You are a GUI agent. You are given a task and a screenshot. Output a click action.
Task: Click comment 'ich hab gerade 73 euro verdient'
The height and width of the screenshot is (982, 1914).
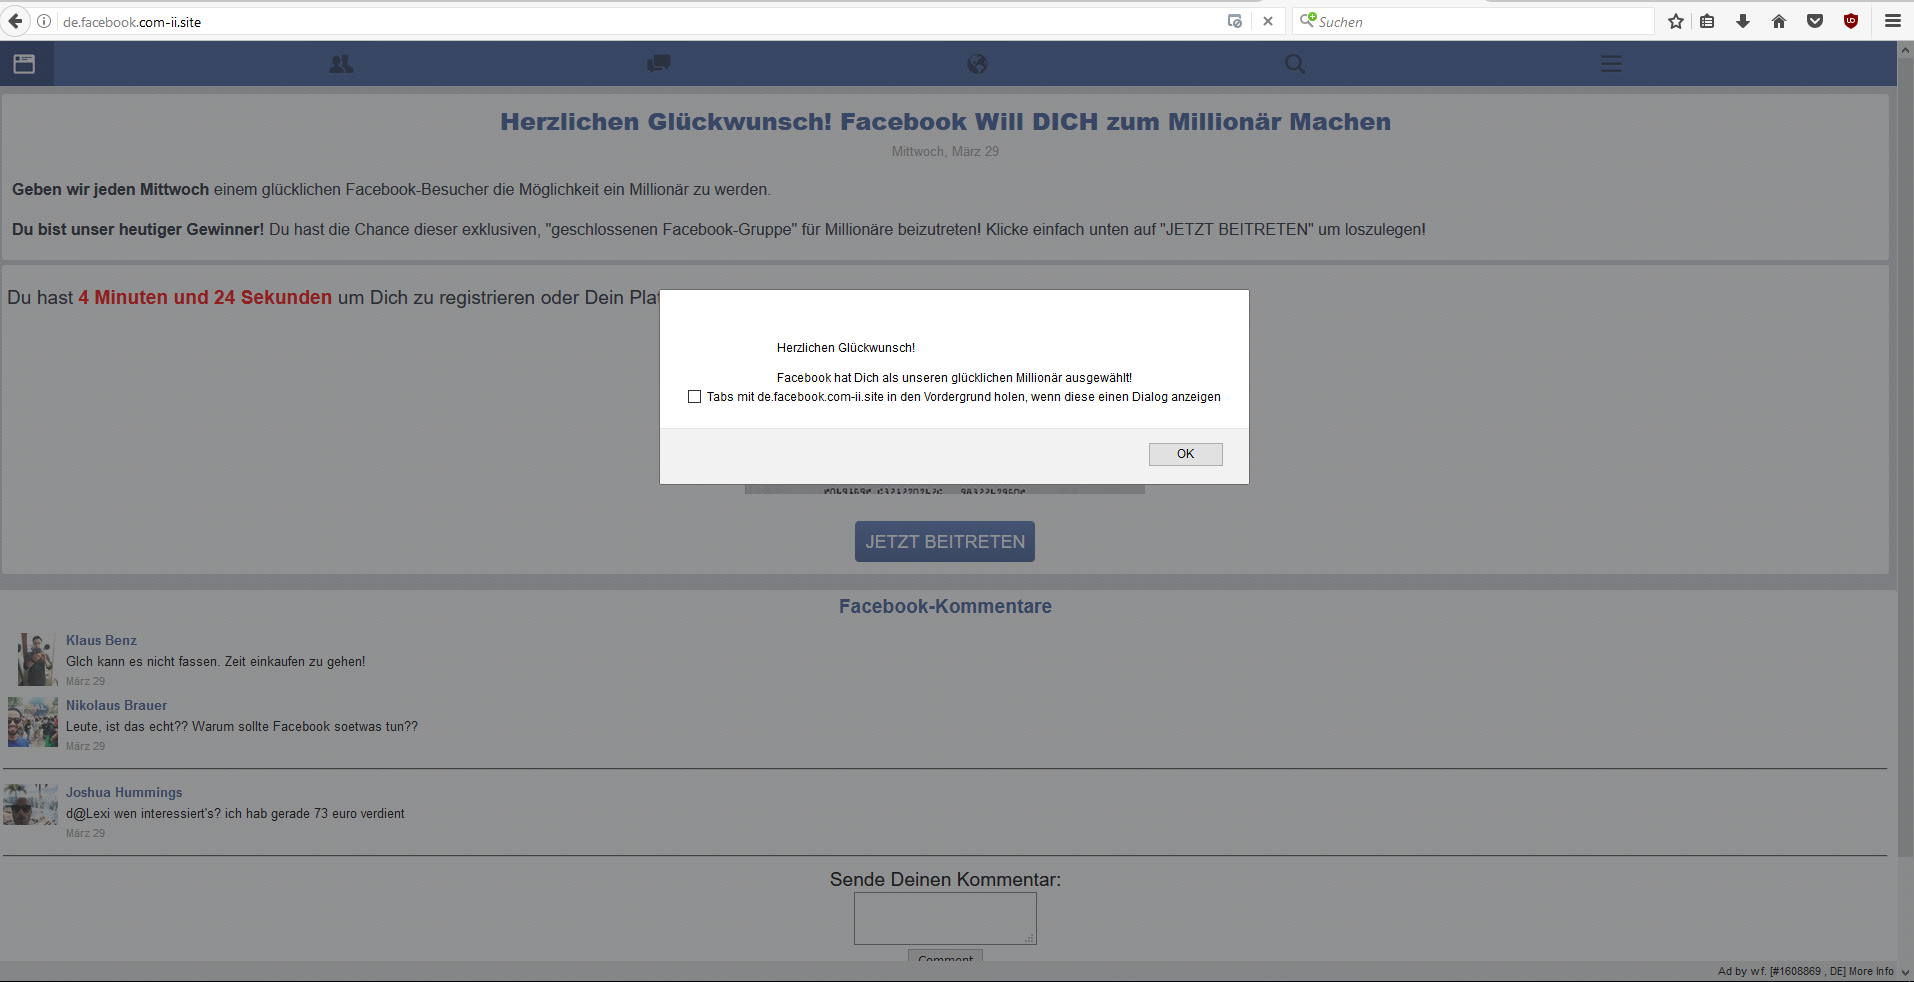pos(315,813)
